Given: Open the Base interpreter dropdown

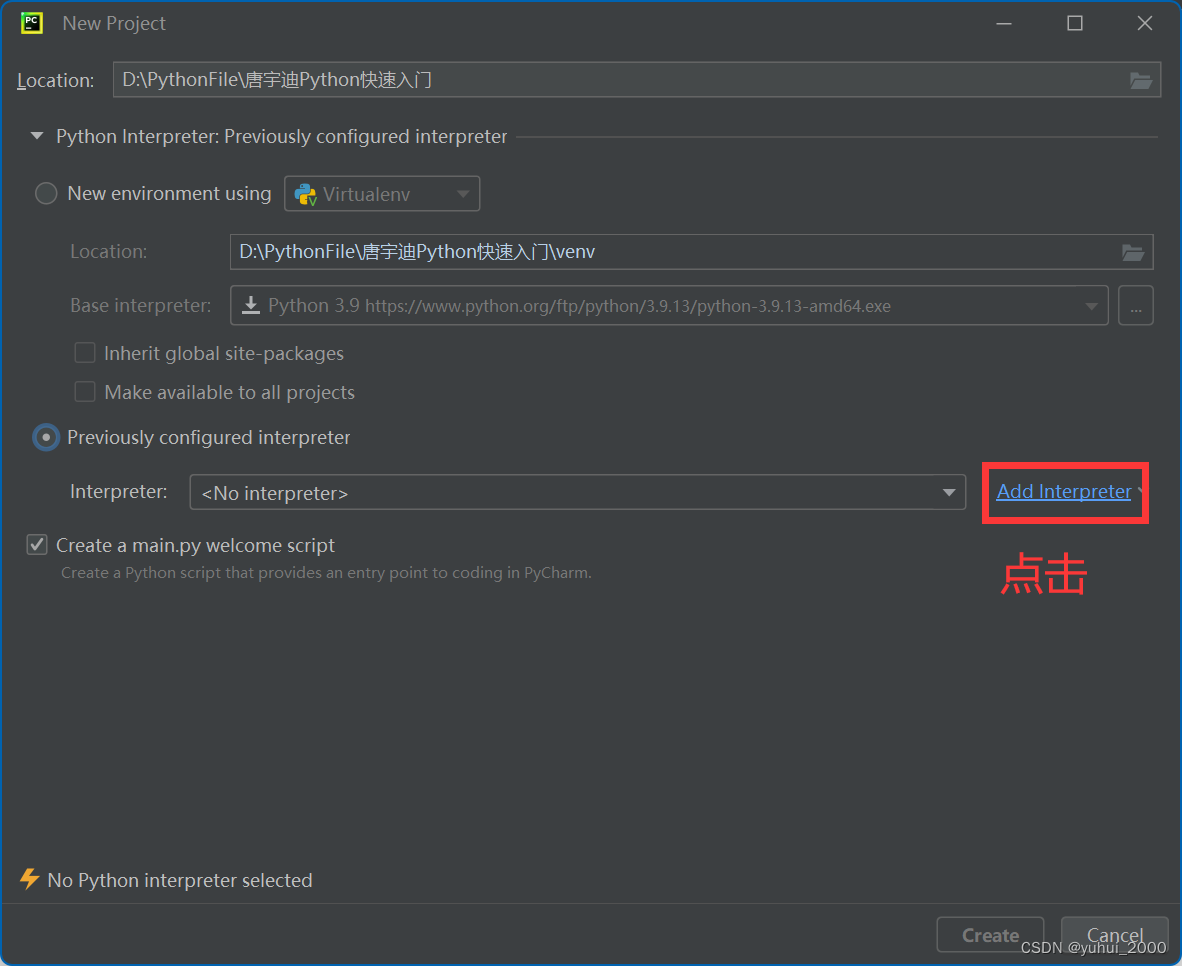Looking at the screenshot, I should [x=669, y=305].
